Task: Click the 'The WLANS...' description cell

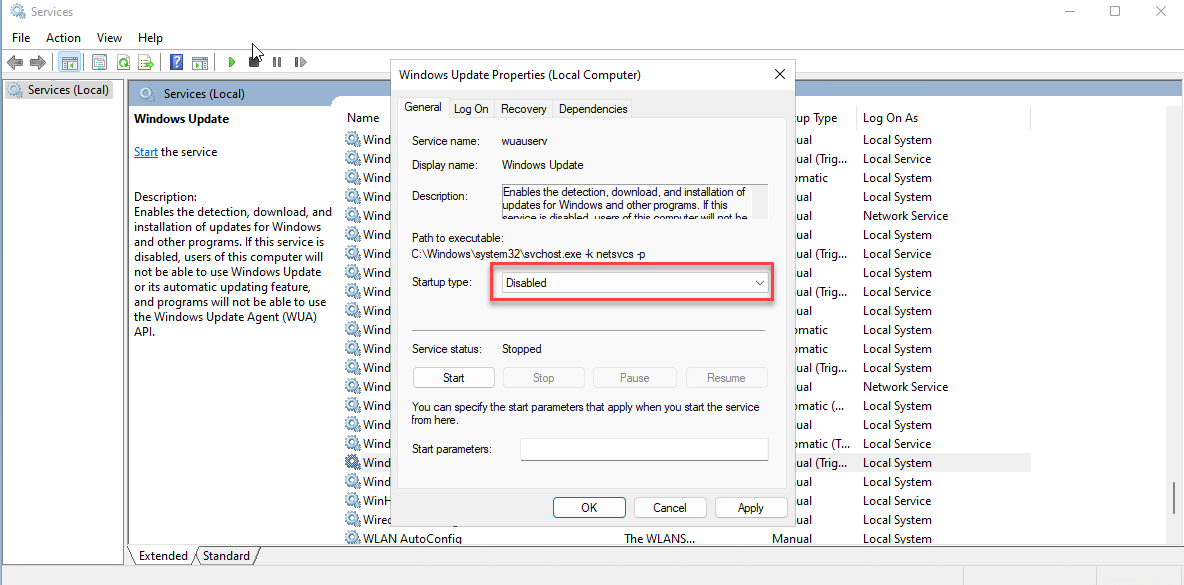Action: [x=658, y=538]
